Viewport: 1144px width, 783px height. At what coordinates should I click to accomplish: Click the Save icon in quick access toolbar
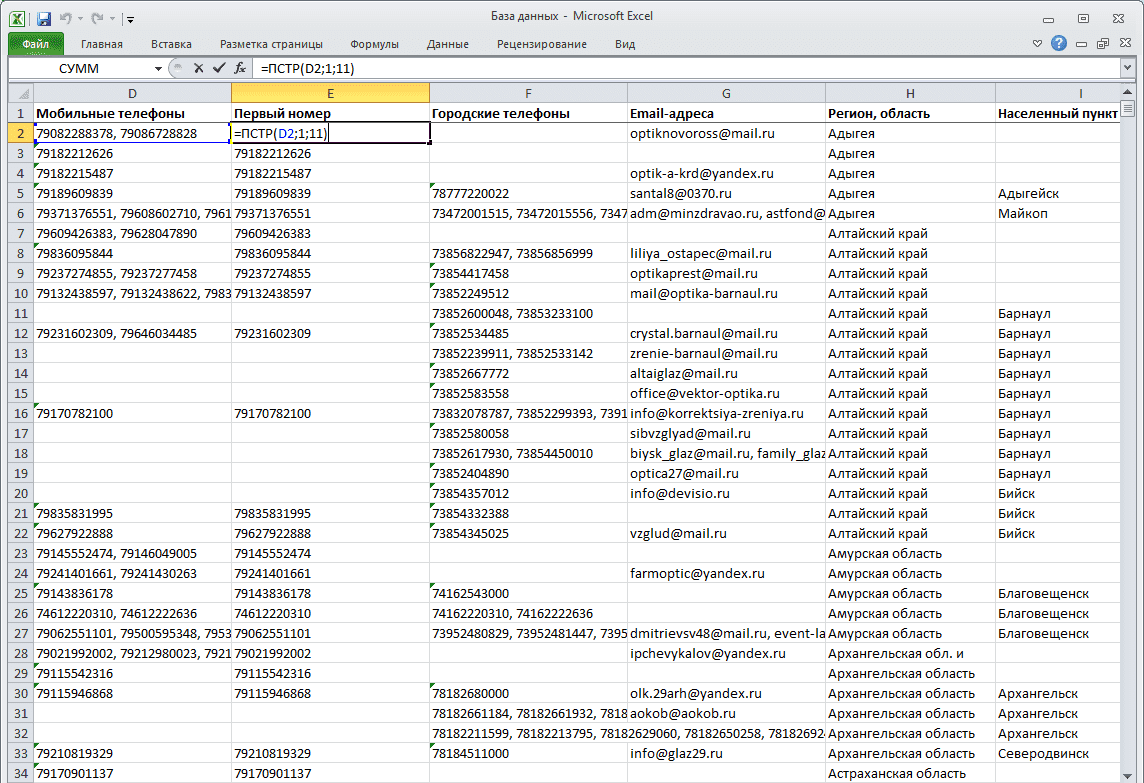pos(43,19)
